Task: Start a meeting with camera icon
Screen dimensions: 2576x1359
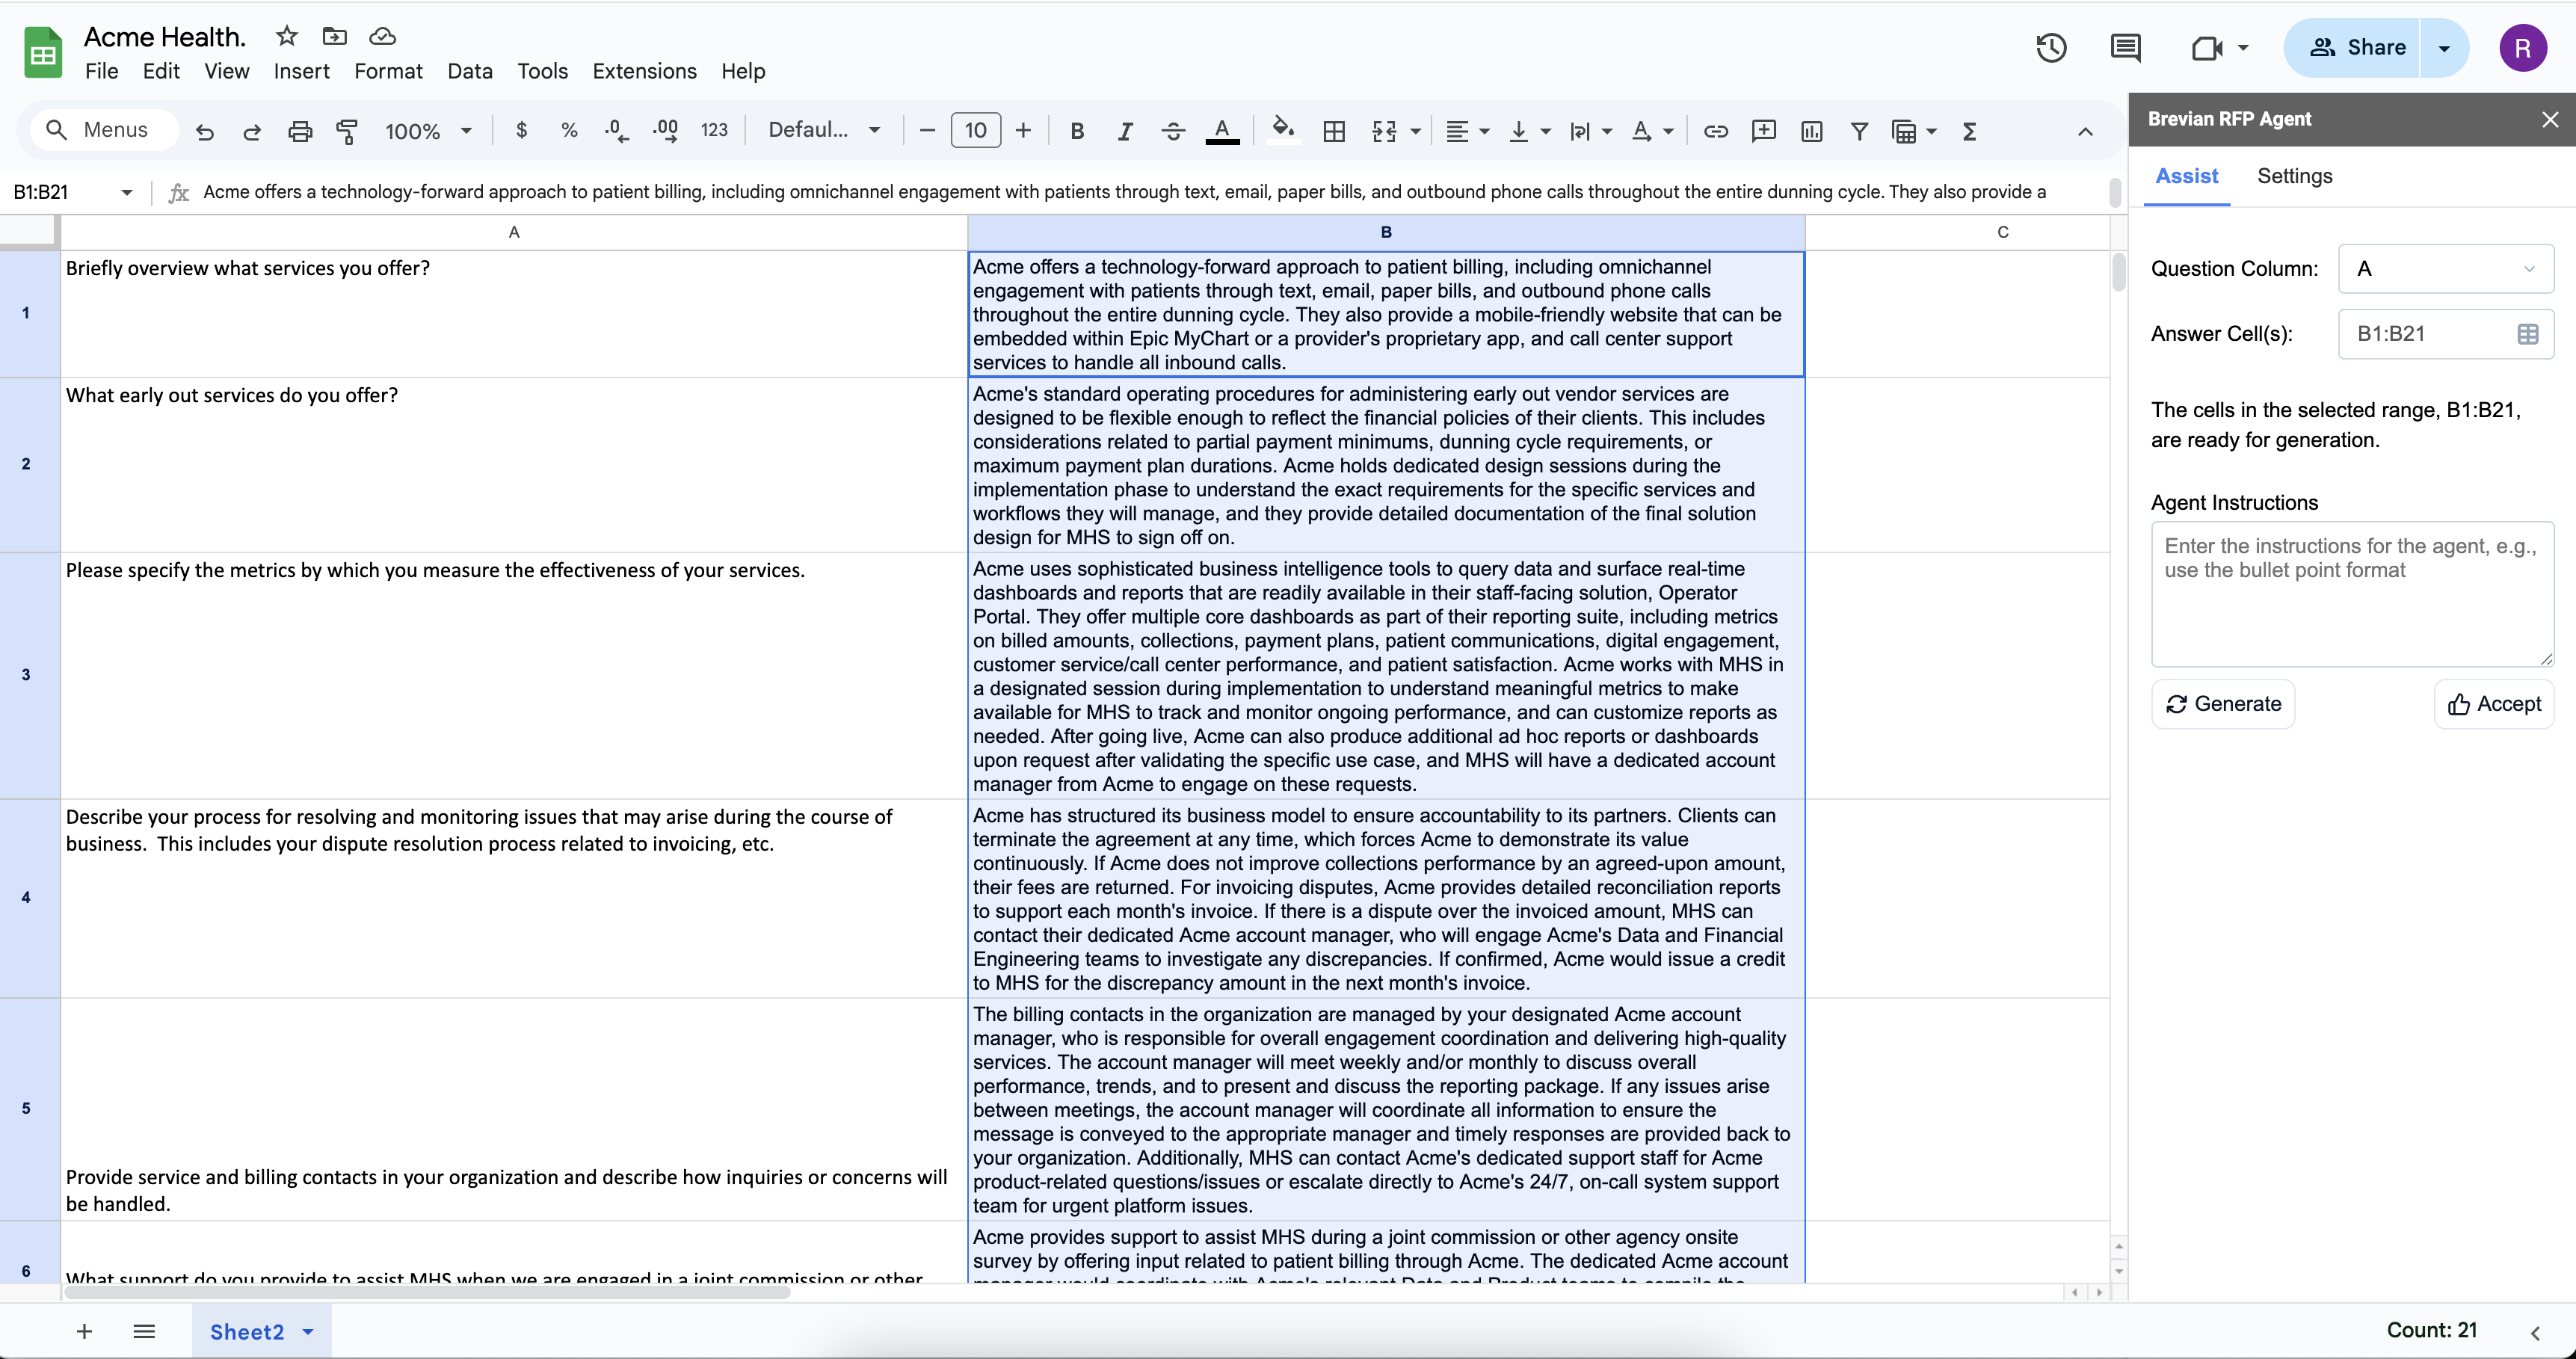Action: (2206, 47)
